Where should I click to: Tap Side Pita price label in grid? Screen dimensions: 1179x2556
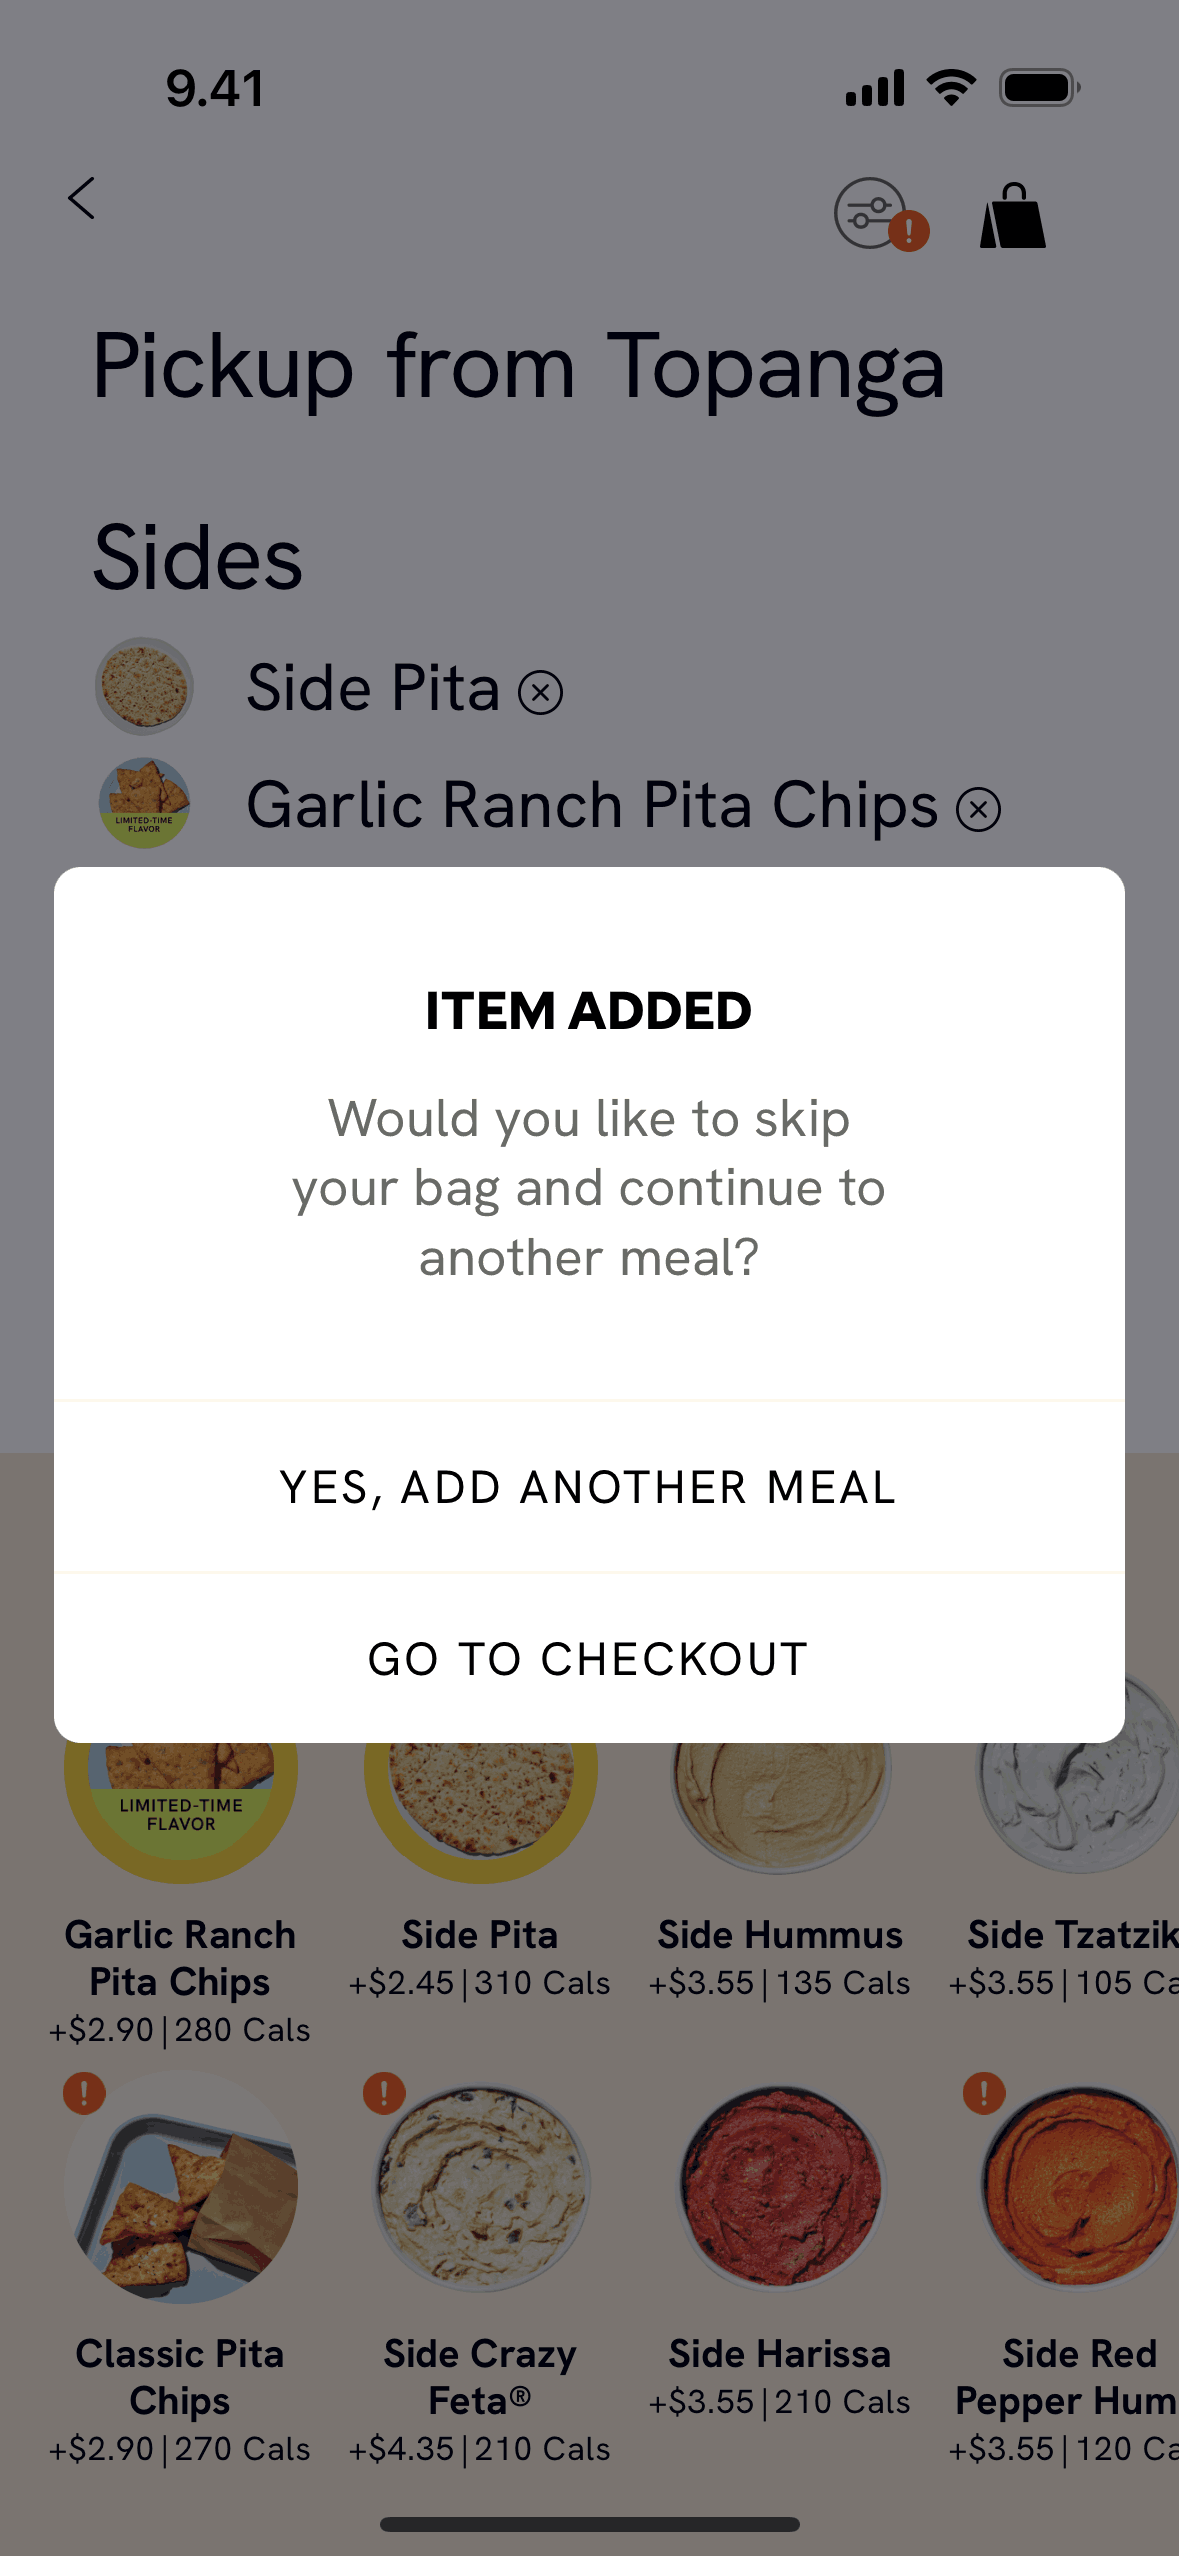[x=480, y=1983]
